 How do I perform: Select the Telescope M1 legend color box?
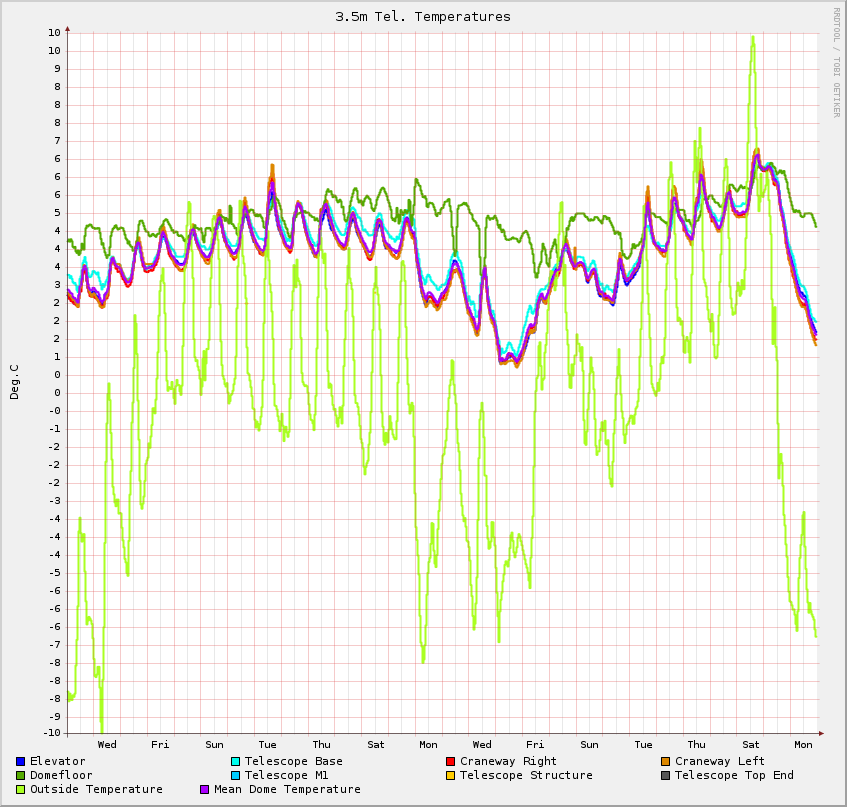coord(235,775)
